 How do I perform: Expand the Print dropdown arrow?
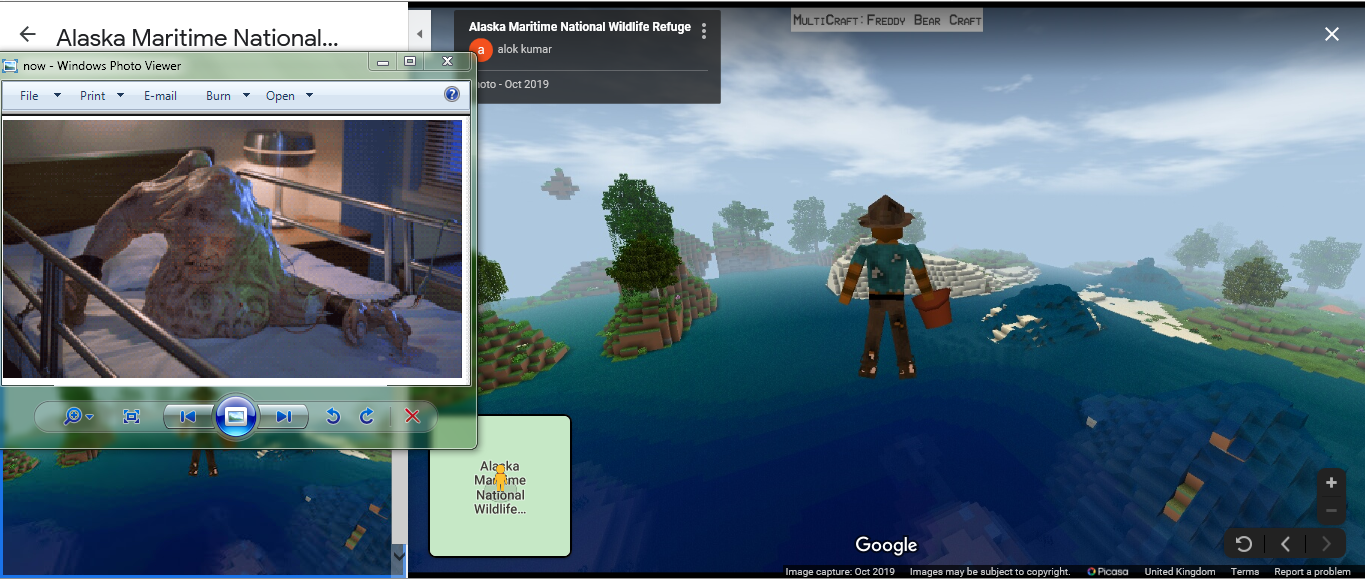[x=120, y=96]
